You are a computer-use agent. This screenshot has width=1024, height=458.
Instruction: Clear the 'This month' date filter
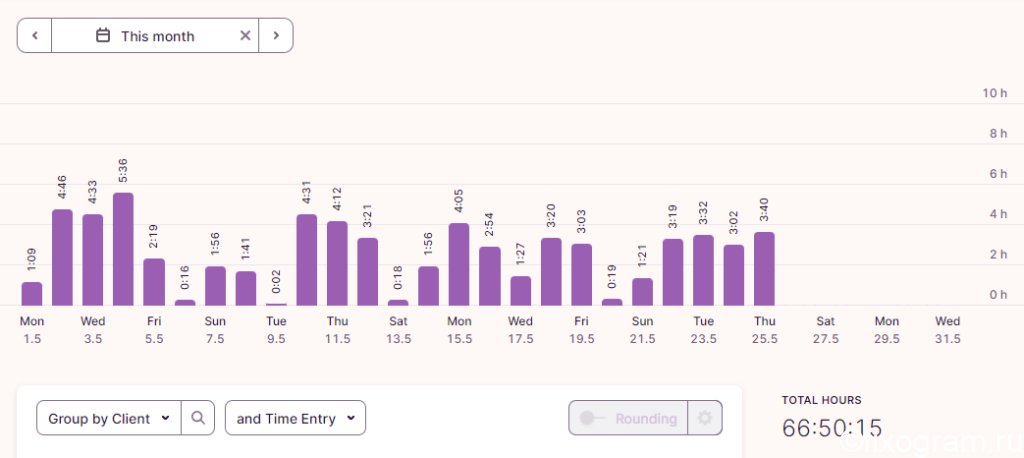(x=245, y=35)
